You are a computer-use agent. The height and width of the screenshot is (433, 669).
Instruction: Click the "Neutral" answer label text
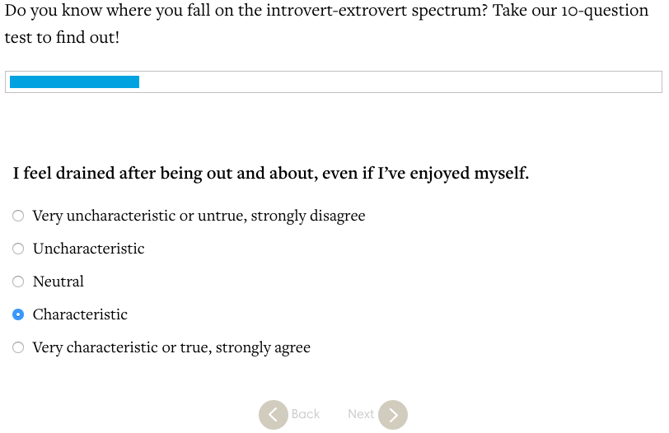point(58,282)
